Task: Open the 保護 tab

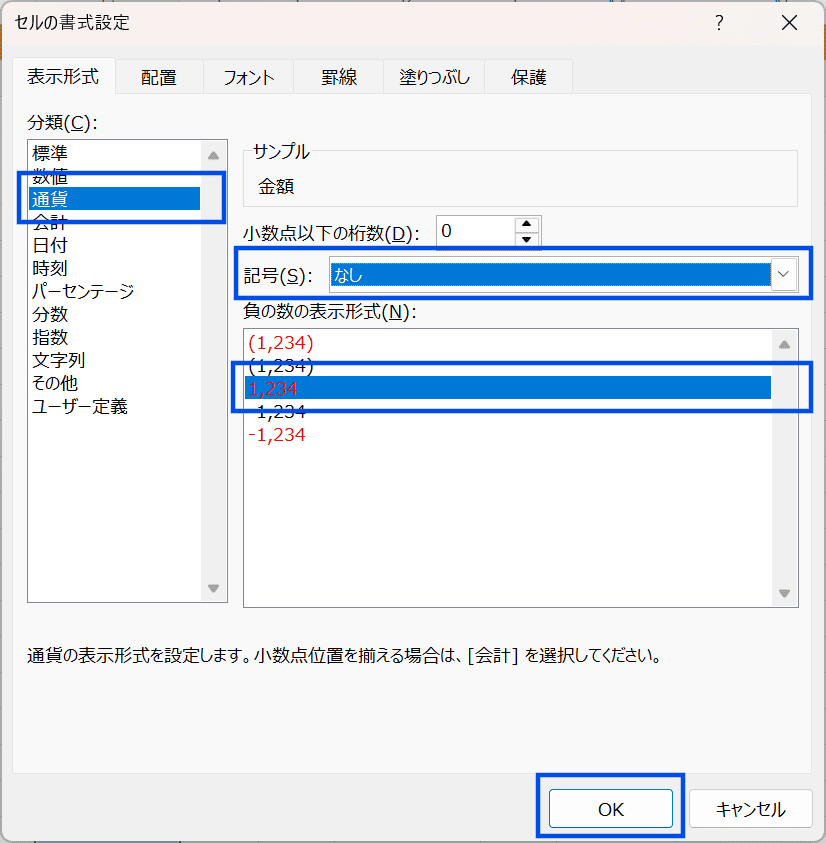Action: 528,77
